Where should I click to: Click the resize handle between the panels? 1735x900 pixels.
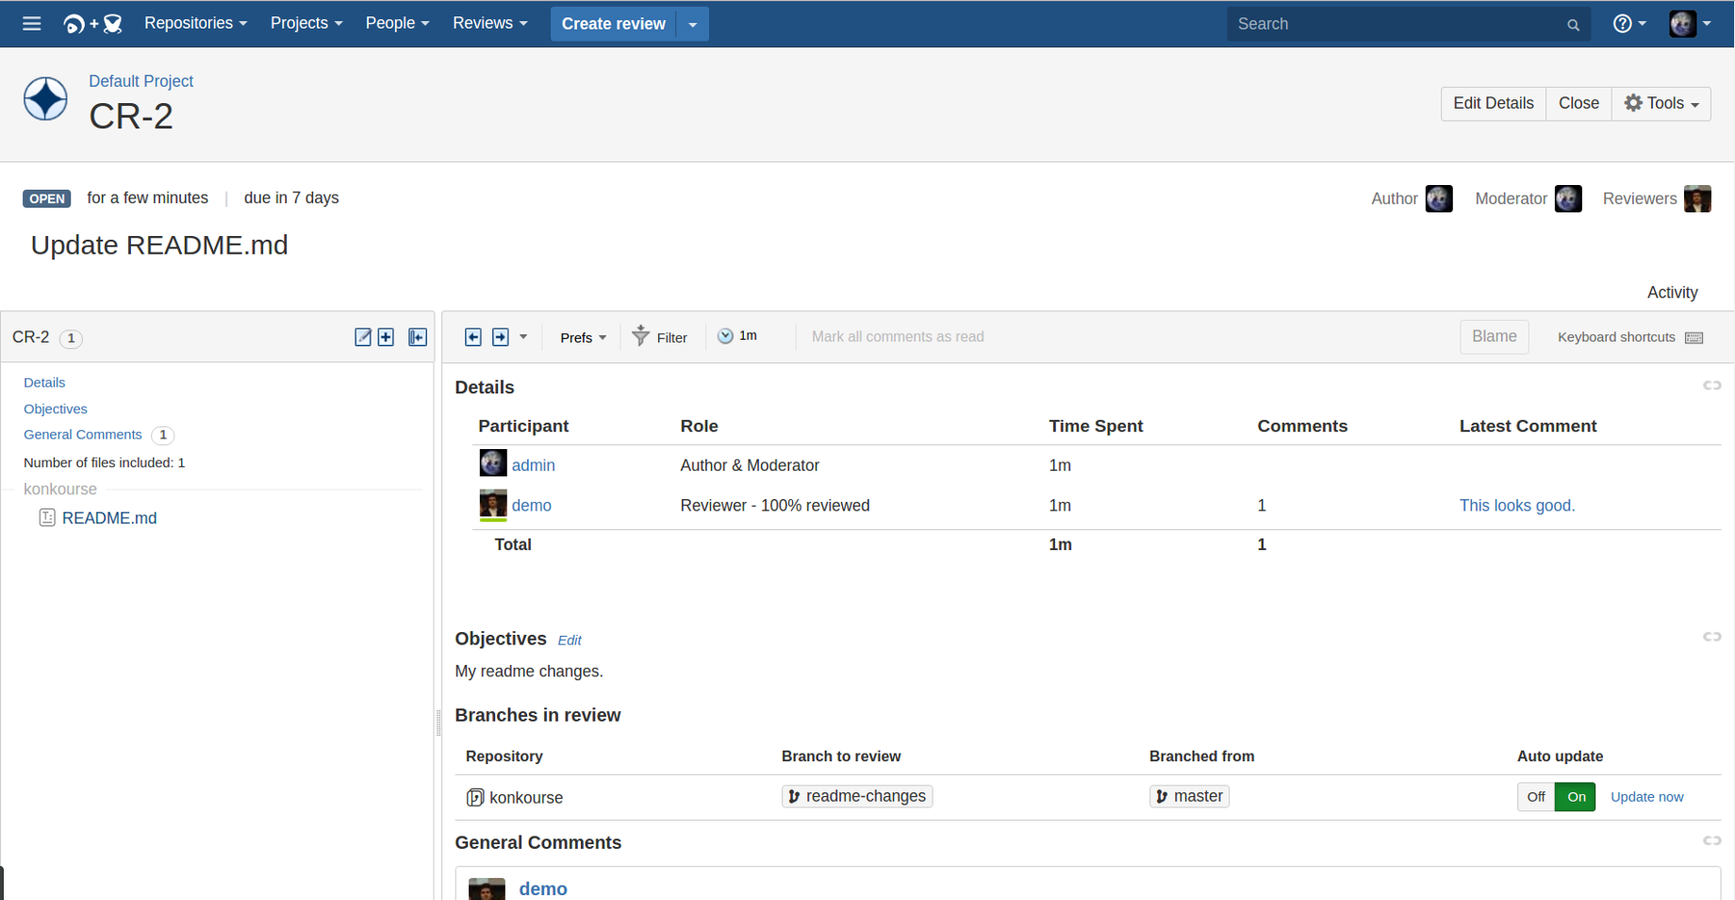click(x=438, y=722)
